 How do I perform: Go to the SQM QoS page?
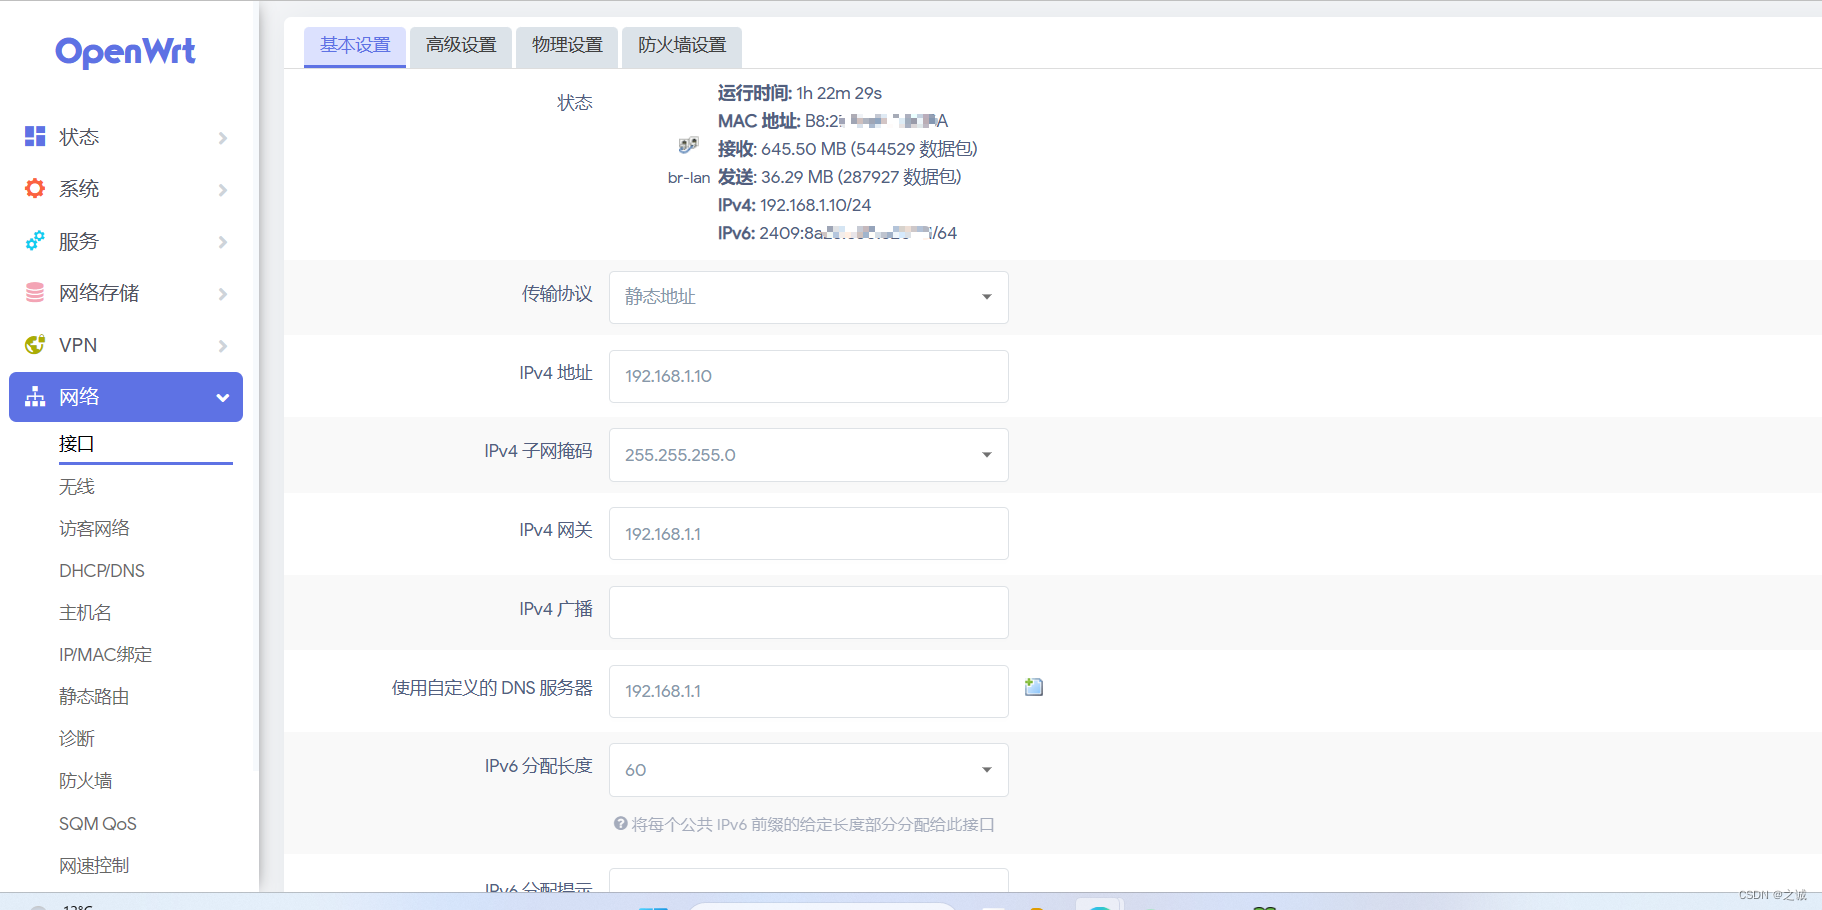tap(98, 824)
